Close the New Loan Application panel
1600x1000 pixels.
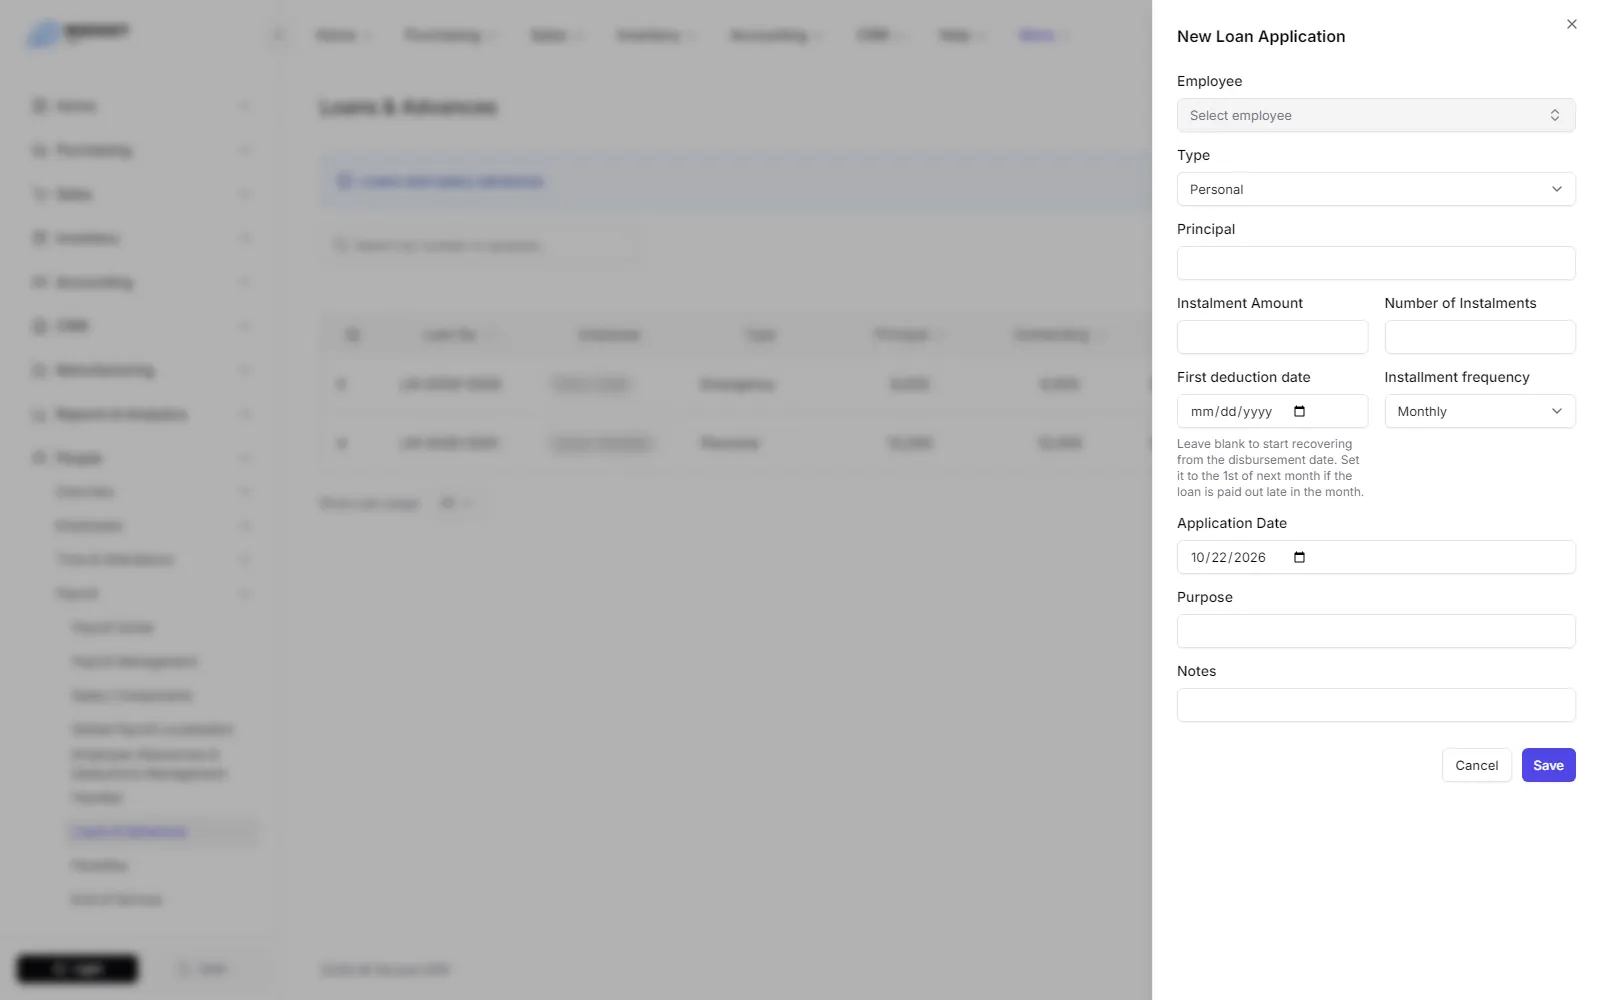[x=1571, y=24]
